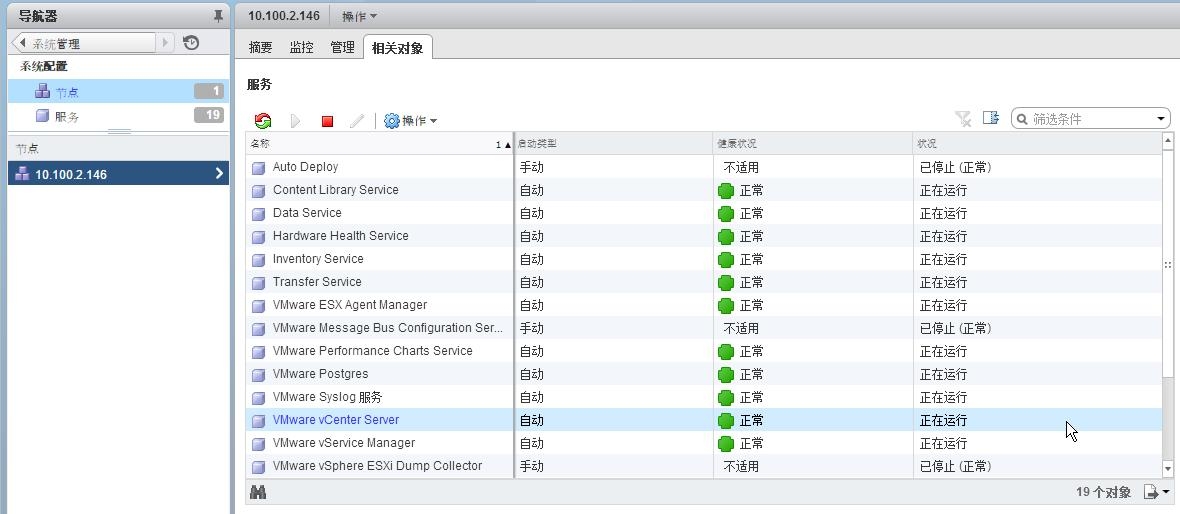Viewport: 1180px width, 514px height.
Task: Click the 节点 count badge showing 1
Action: coord(209,92)
